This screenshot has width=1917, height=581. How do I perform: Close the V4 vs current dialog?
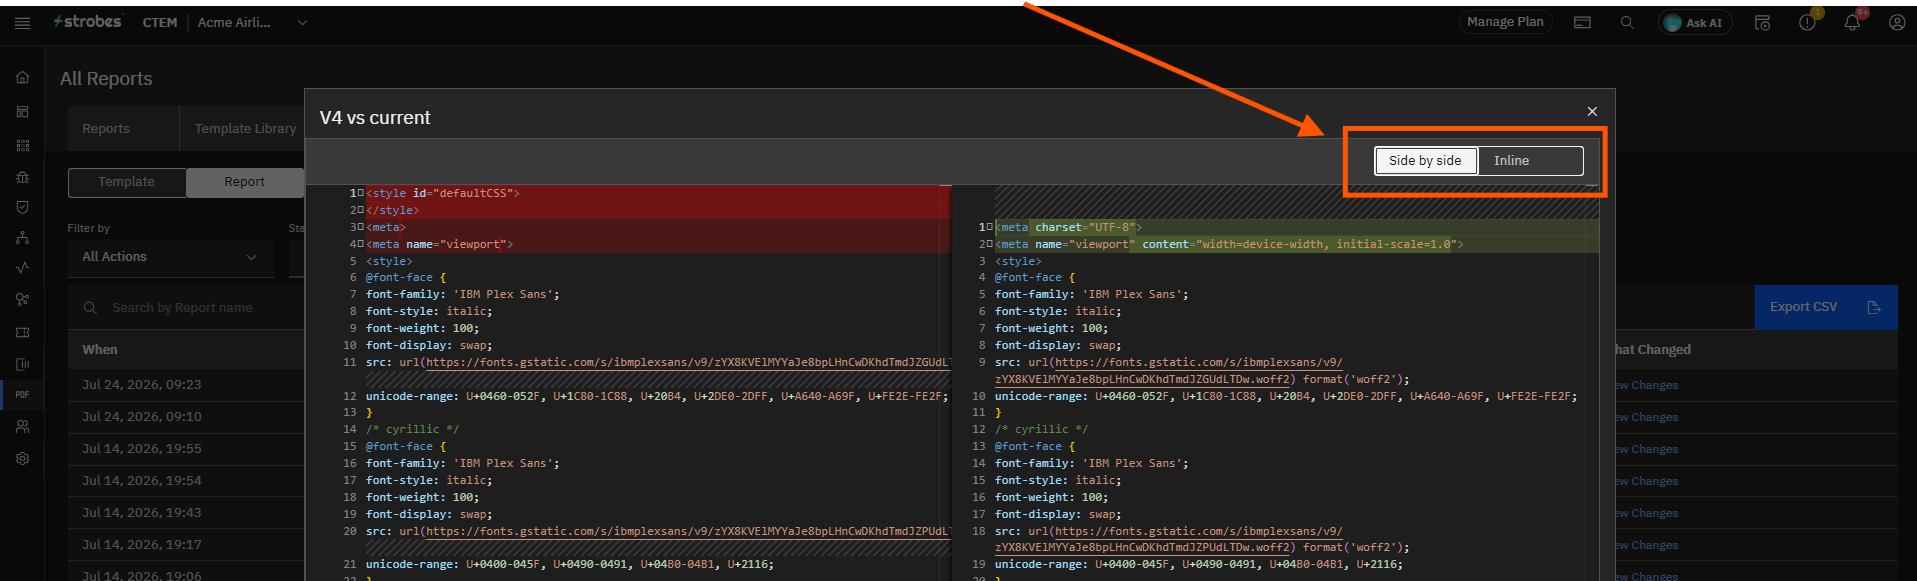click(1592, 111)
